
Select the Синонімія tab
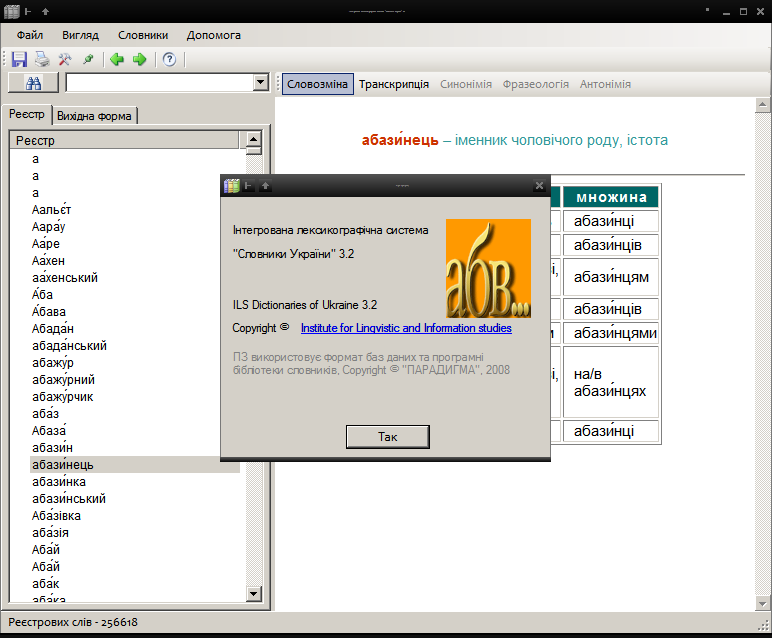coord(466,84)
